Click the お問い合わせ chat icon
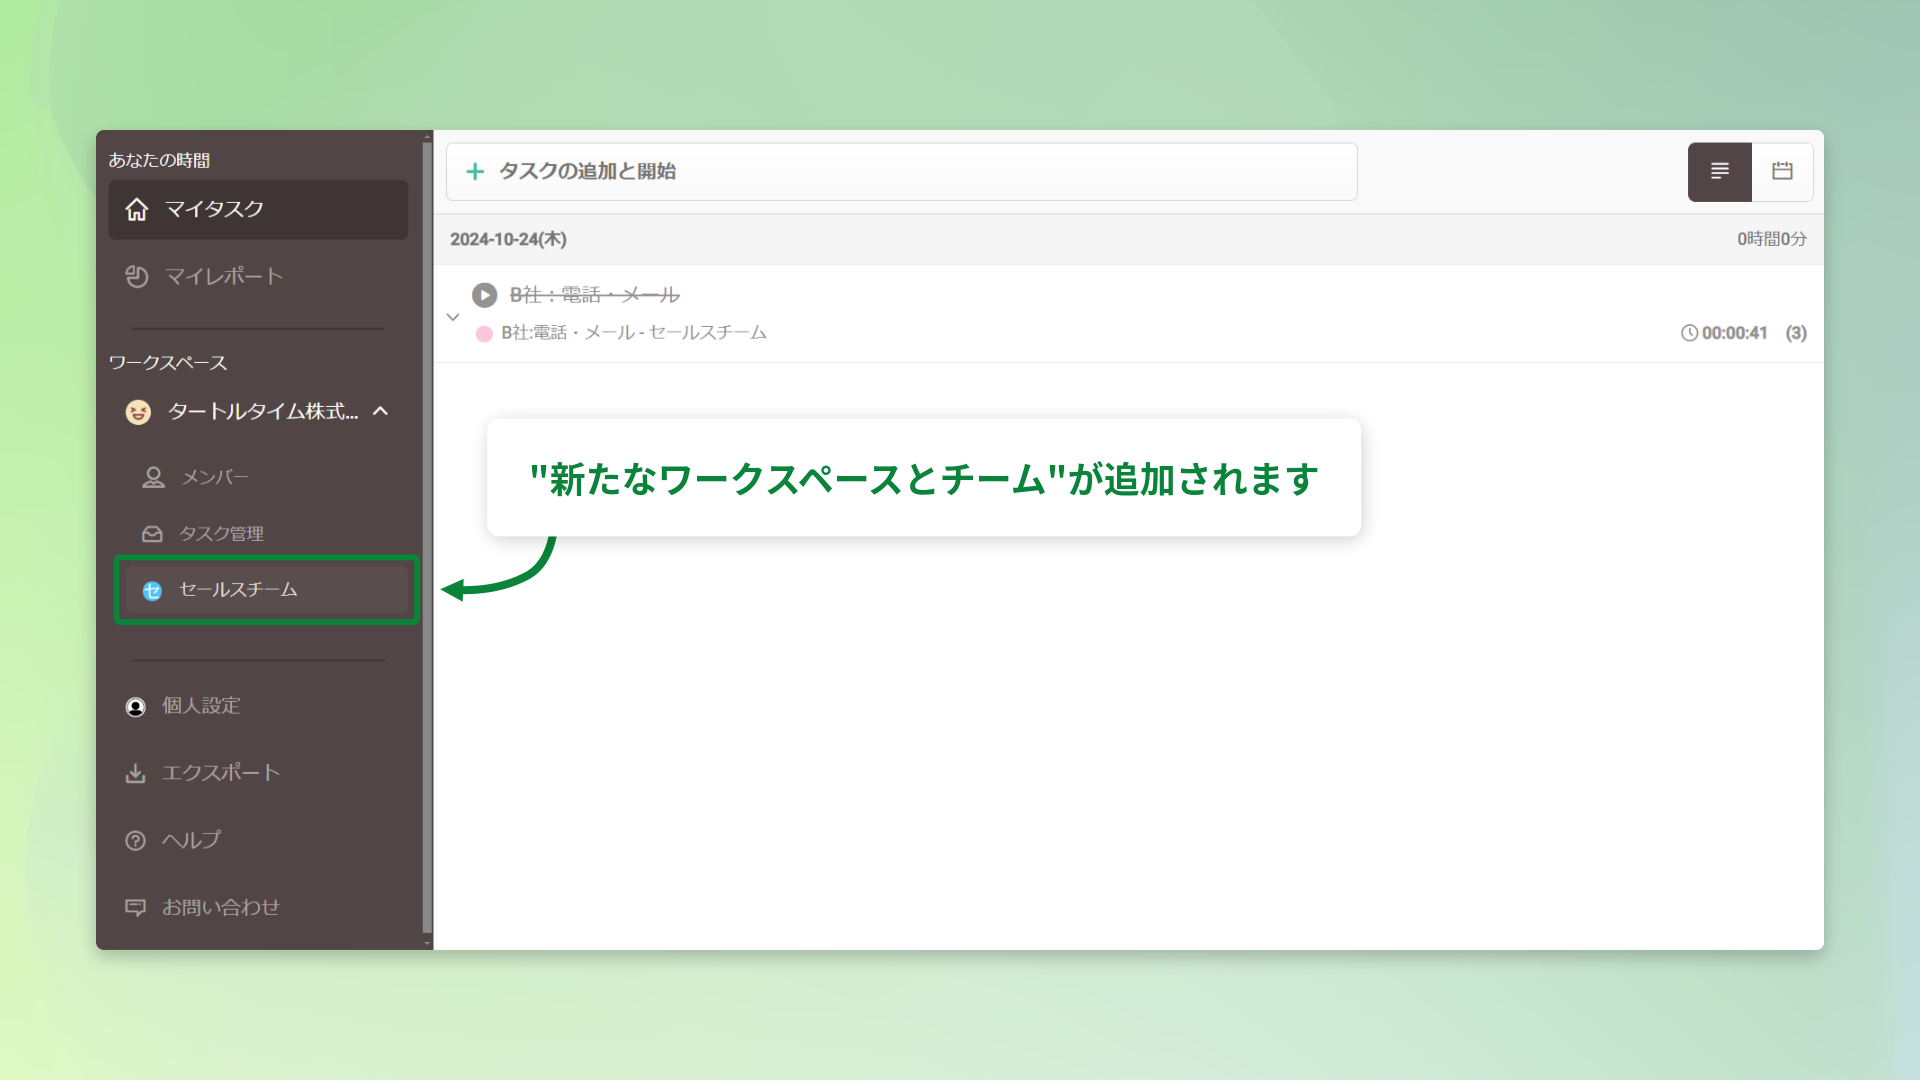The image size is (1920, 1080). click(135, 907)
